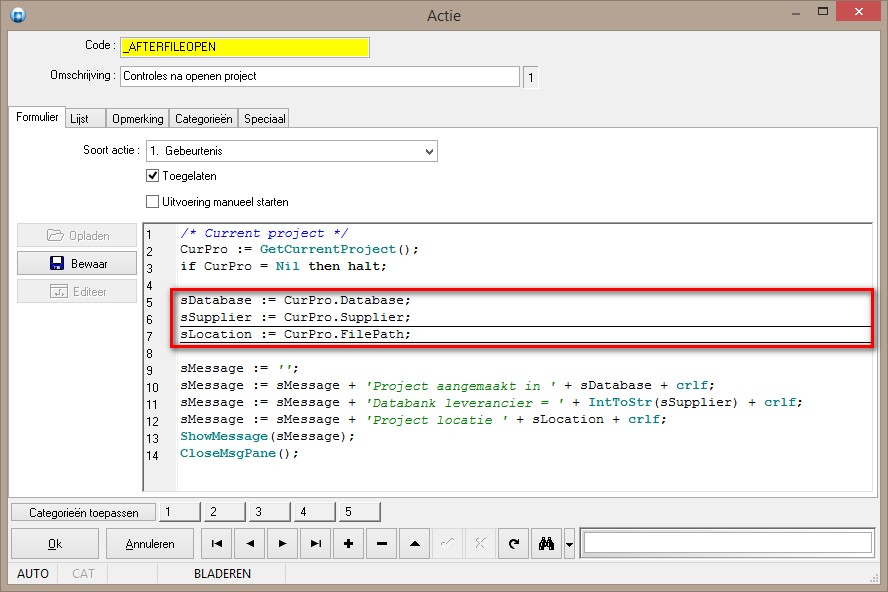Open search with the binoculars icon
Image resolution: width=888 pixels, height=592 pixels.
coord(547,544)
